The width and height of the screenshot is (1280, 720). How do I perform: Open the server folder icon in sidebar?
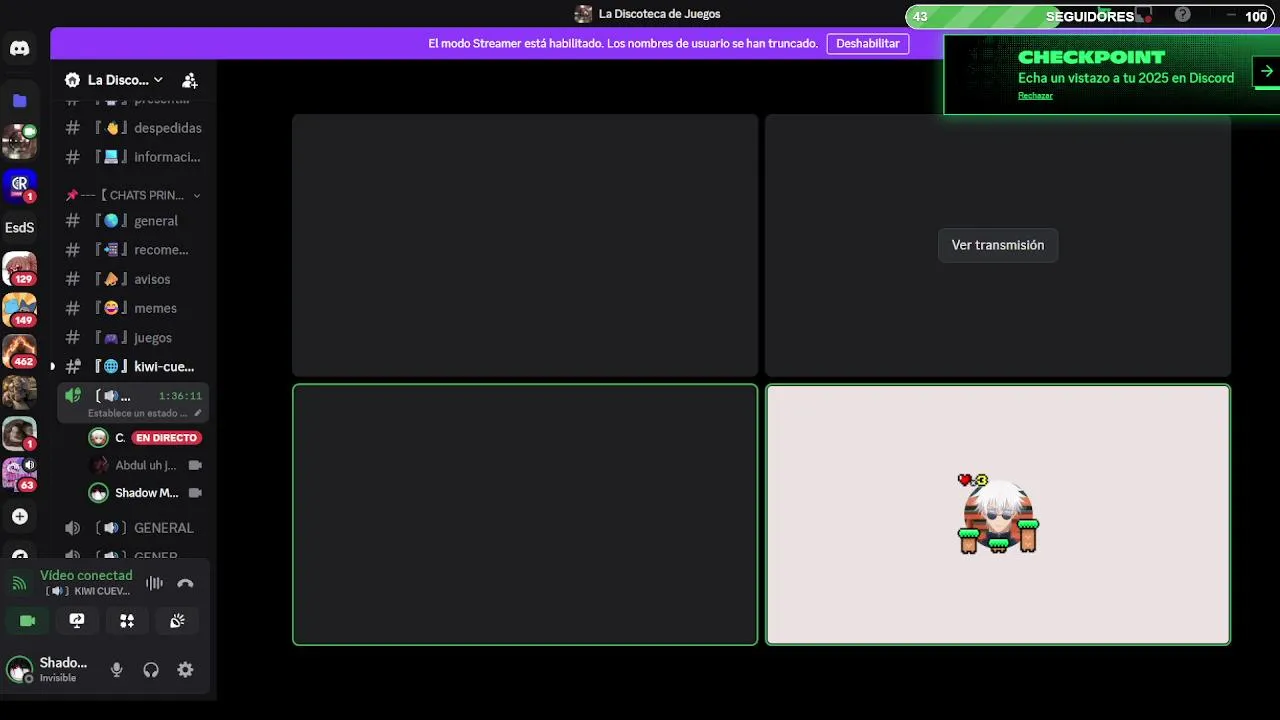19,100
